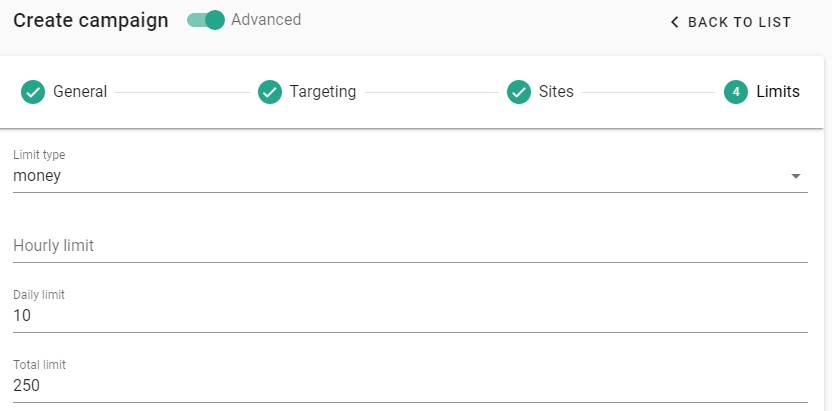The width and height of the screenshot is (832, 411).
Task: Select the Limits step label
Action: tap(778, 92)
